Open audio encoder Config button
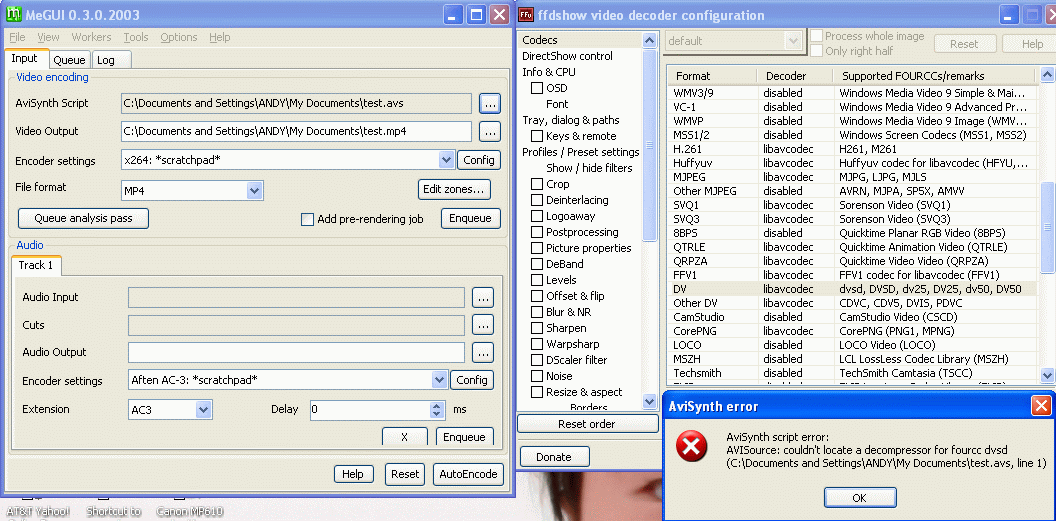The image size is (1056, 521). pyautogui.click(x=471, y=380)
